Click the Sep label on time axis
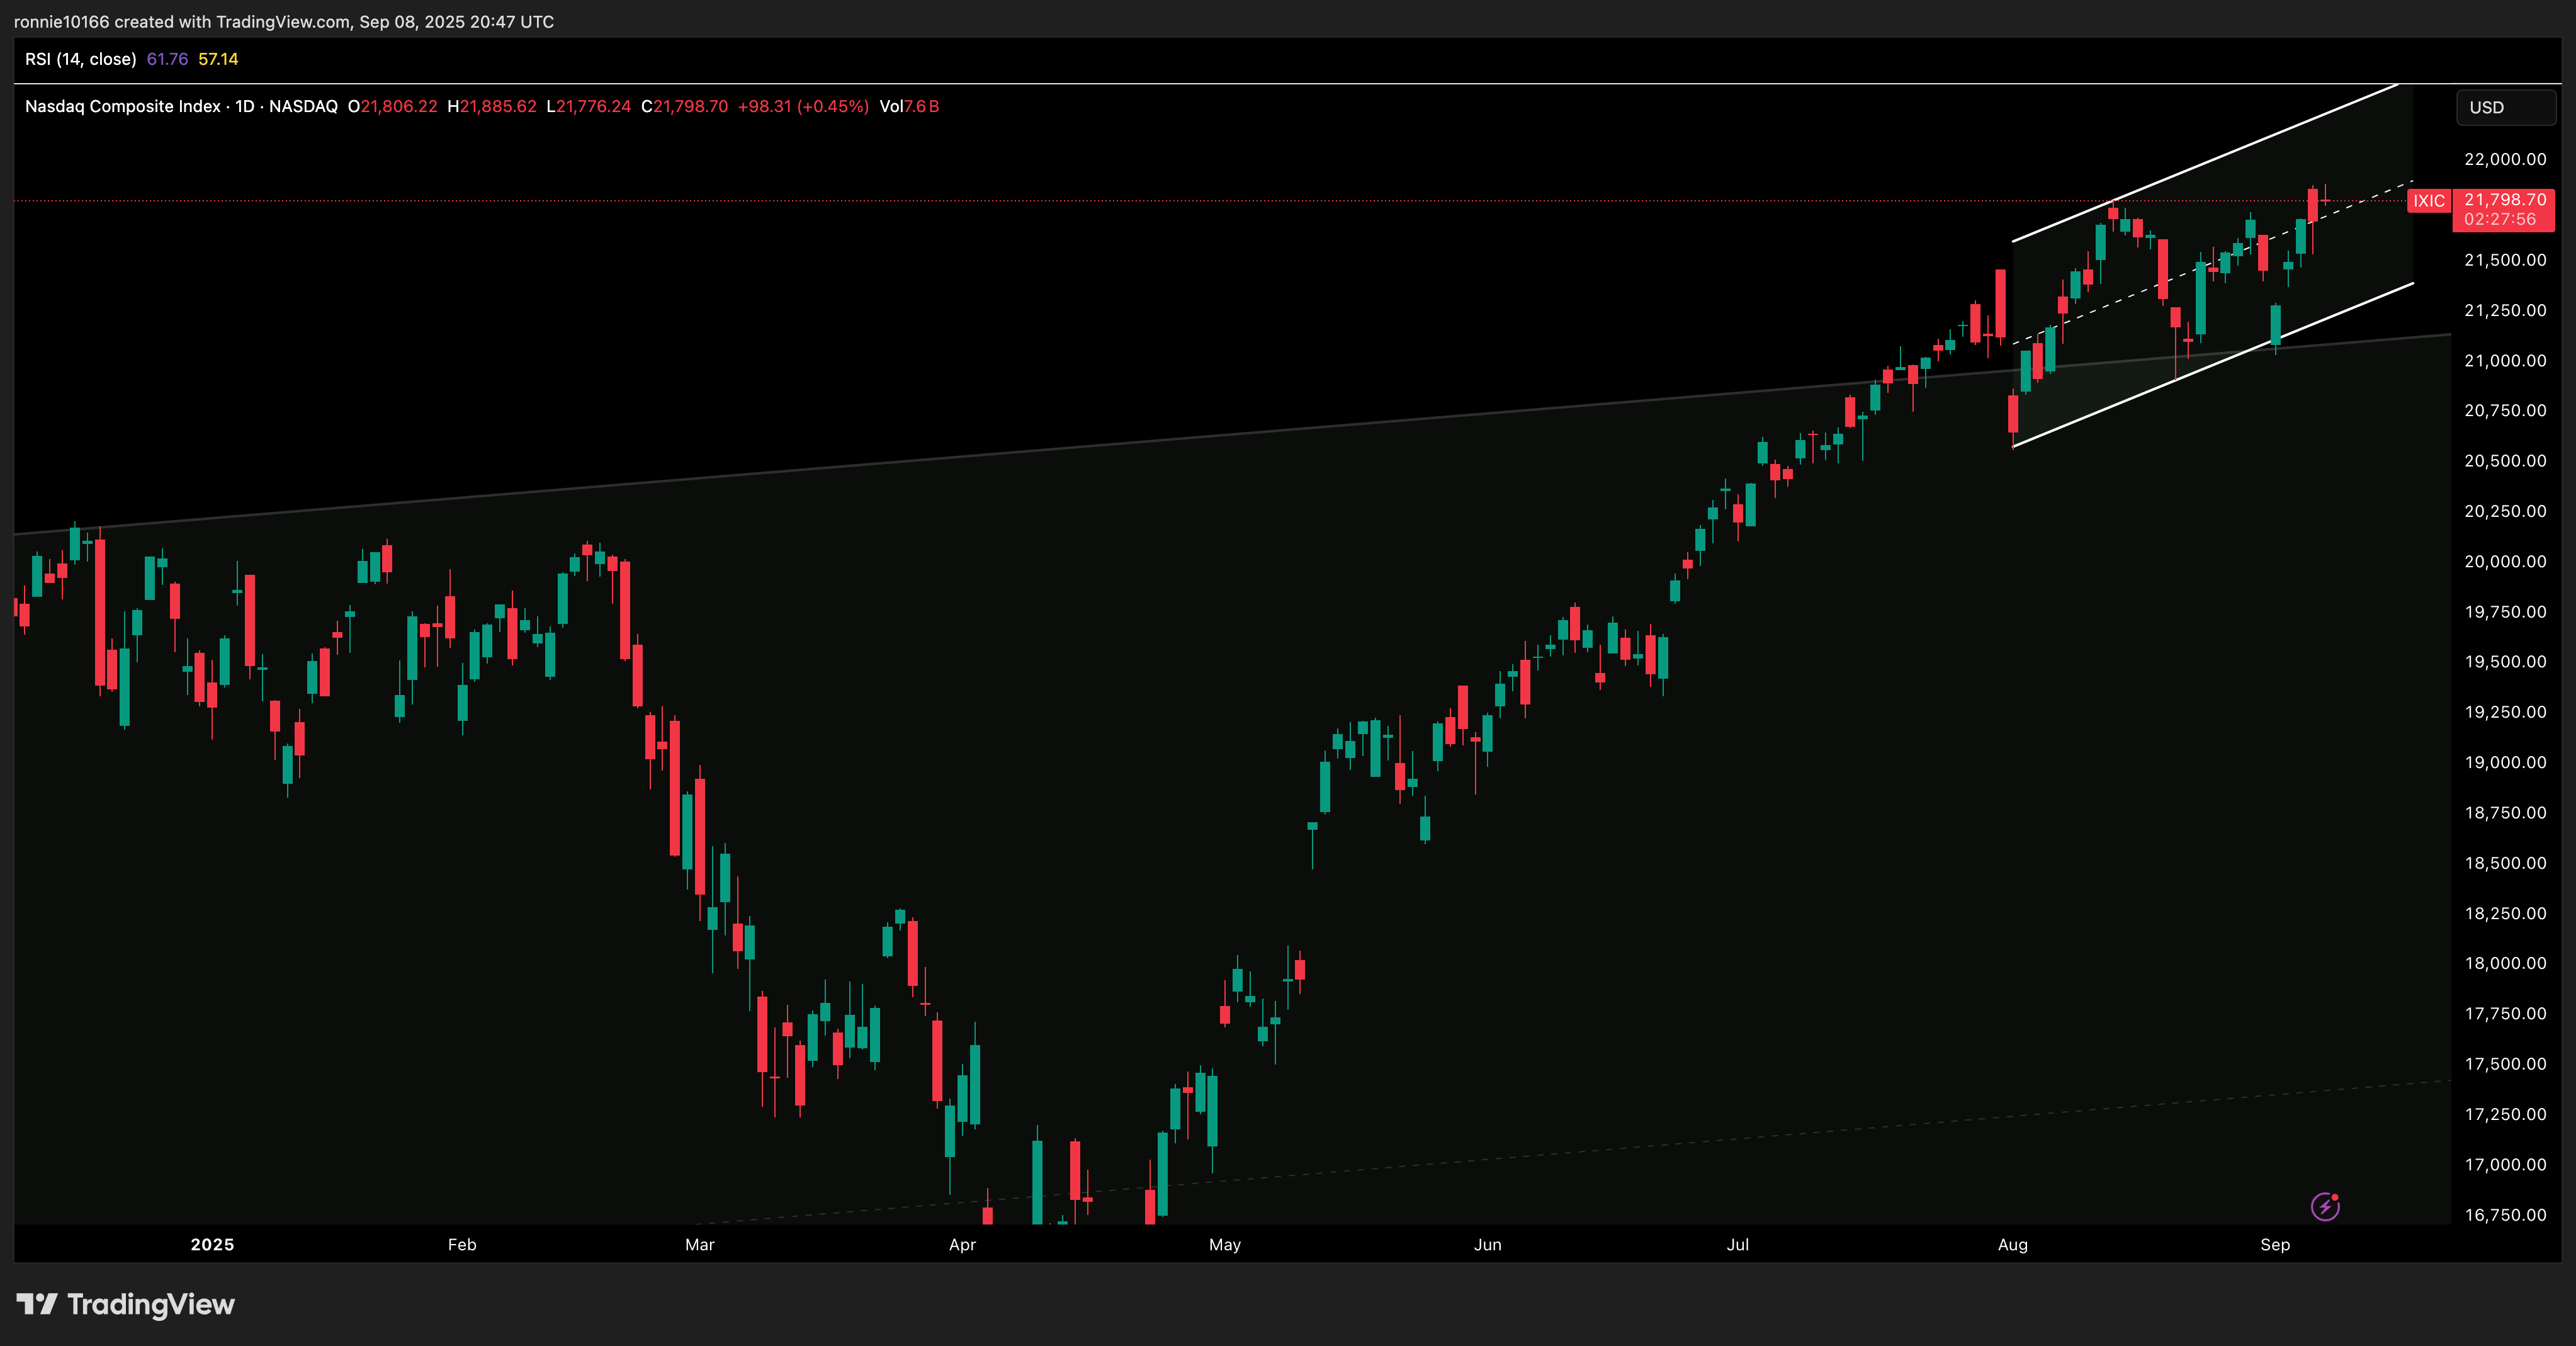 pyautogui.click(x=2275, y=1244)
